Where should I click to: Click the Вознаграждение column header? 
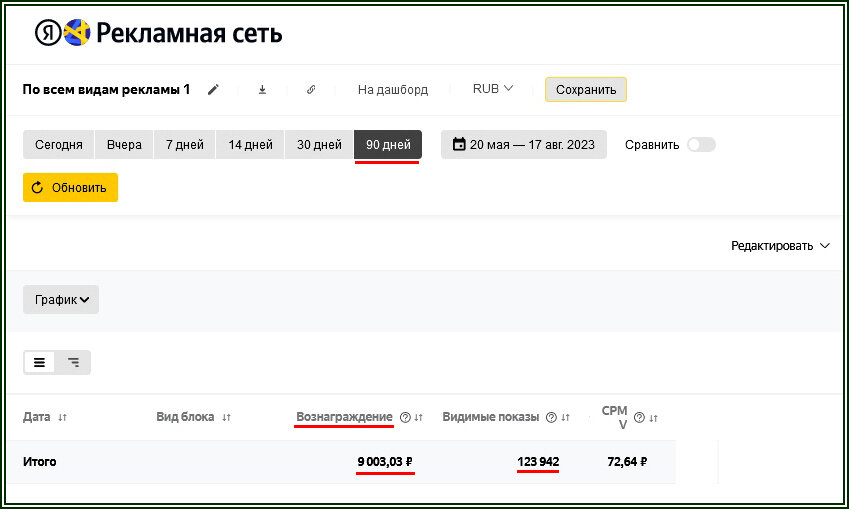pos(344,417)
